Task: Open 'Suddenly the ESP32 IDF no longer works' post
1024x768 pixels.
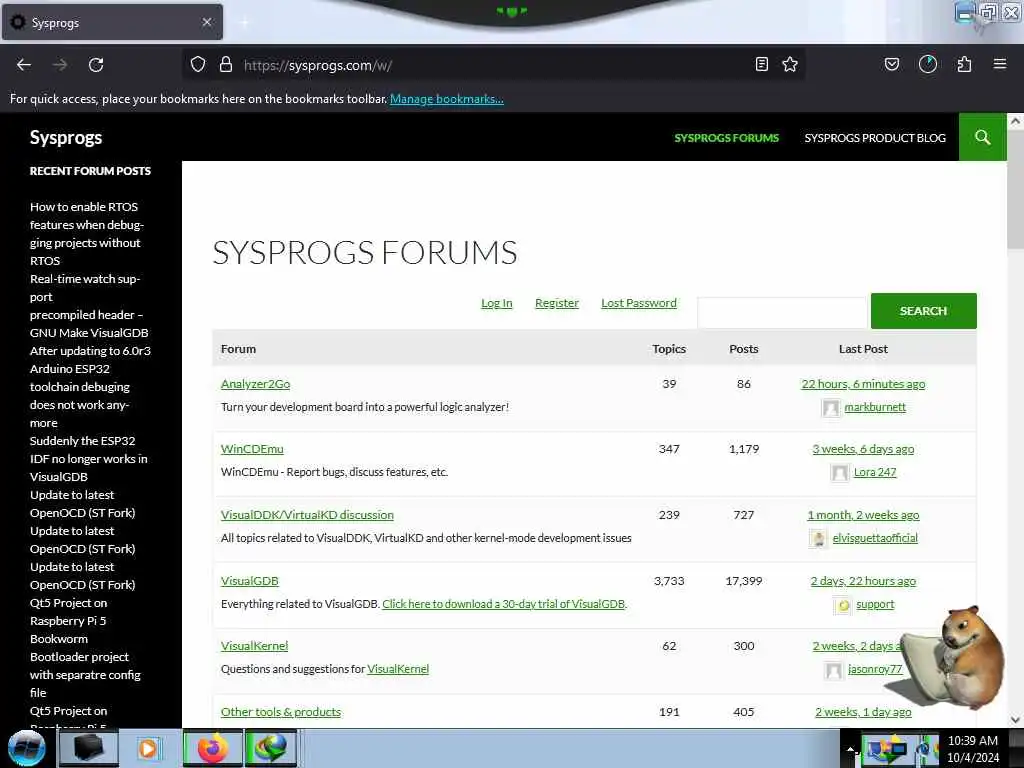Action: point(88,458)
